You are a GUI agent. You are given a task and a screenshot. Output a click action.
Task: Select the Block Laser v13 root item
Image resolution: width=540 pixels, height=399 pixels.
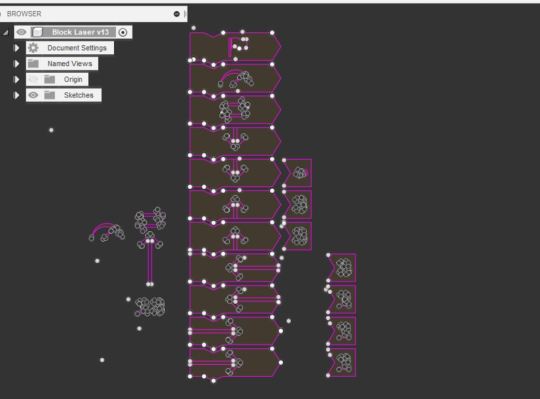point(80,32)
